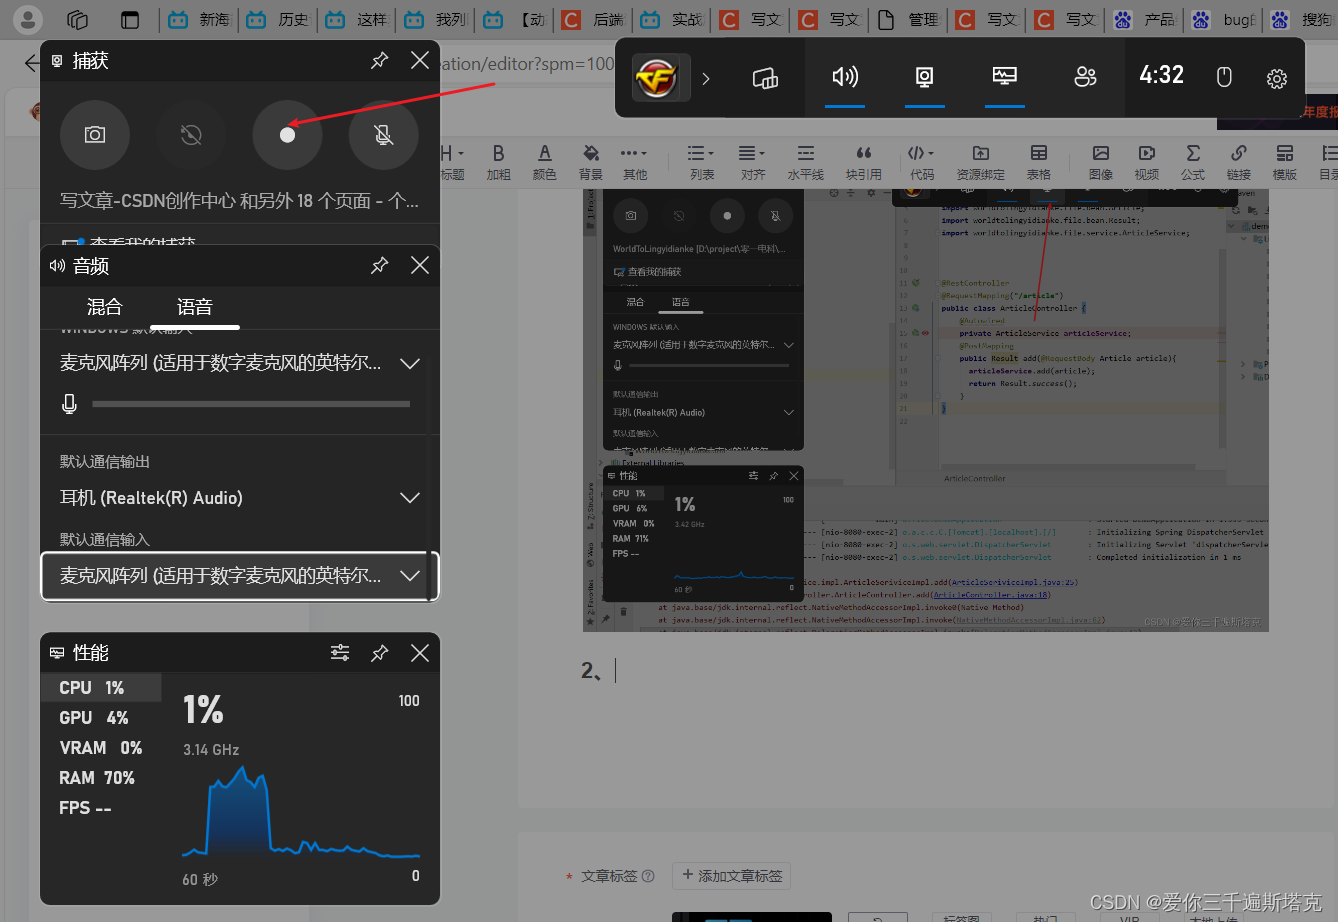
Task: Toggle the performance widget from Game Bar
Action: (1005, 78)
